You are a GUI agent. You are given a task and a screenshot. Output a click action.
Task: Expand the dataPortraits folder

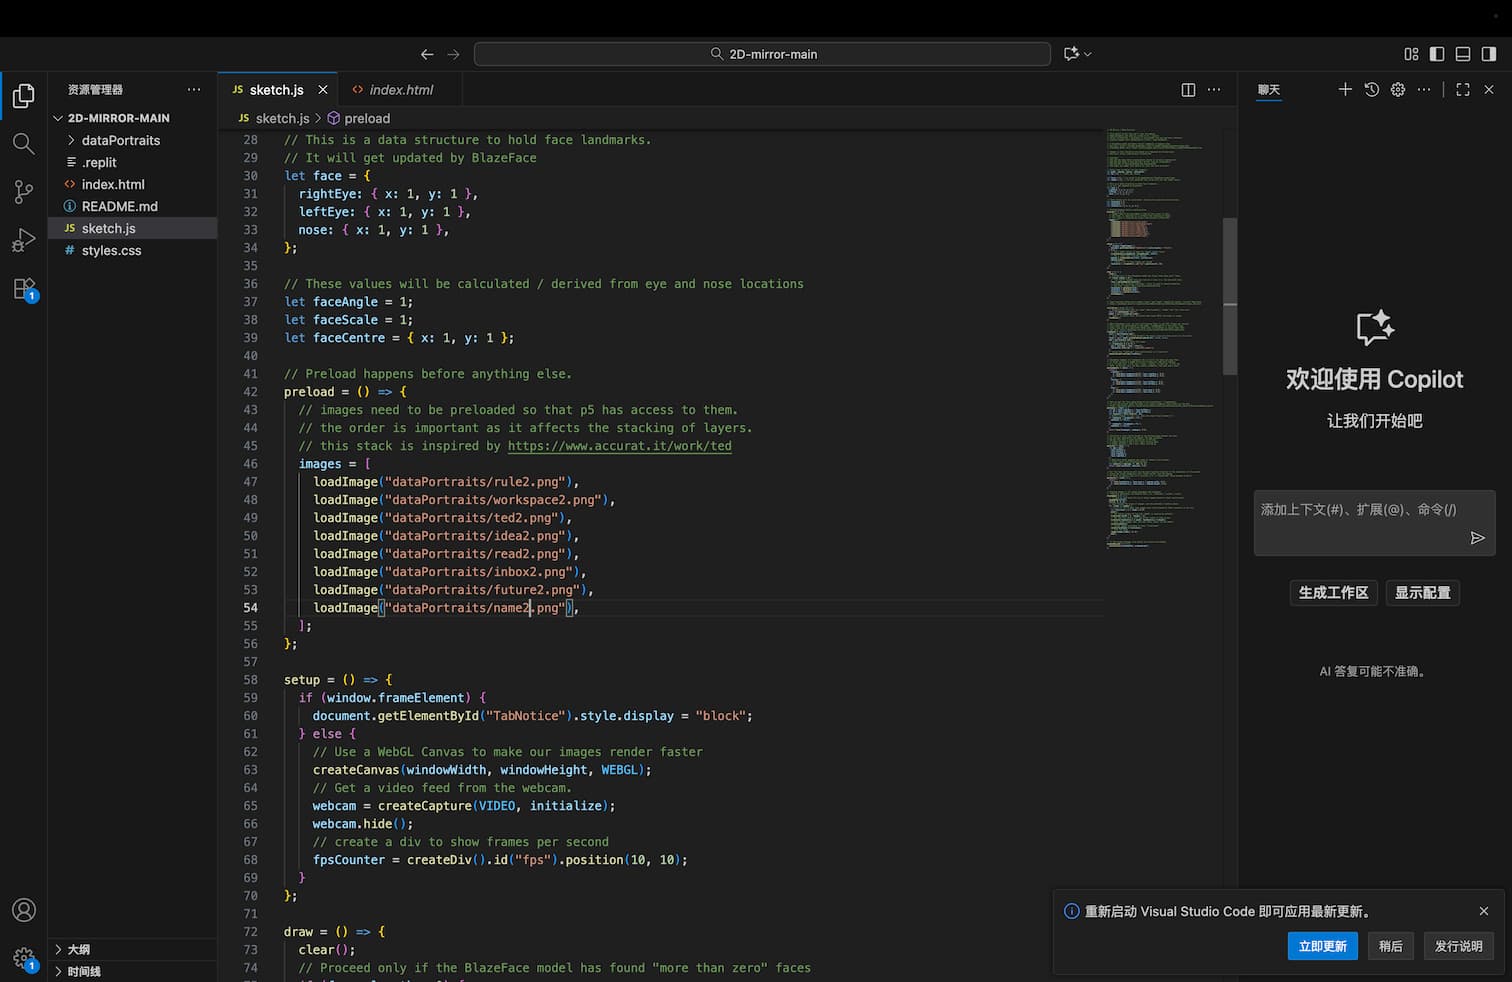[x=120, y=141]
